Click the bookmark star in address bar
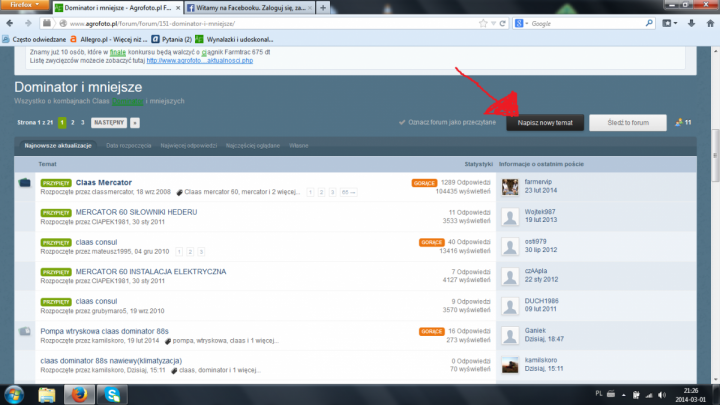The width and height of the screenshot is (720, 405). coord(481,21)
